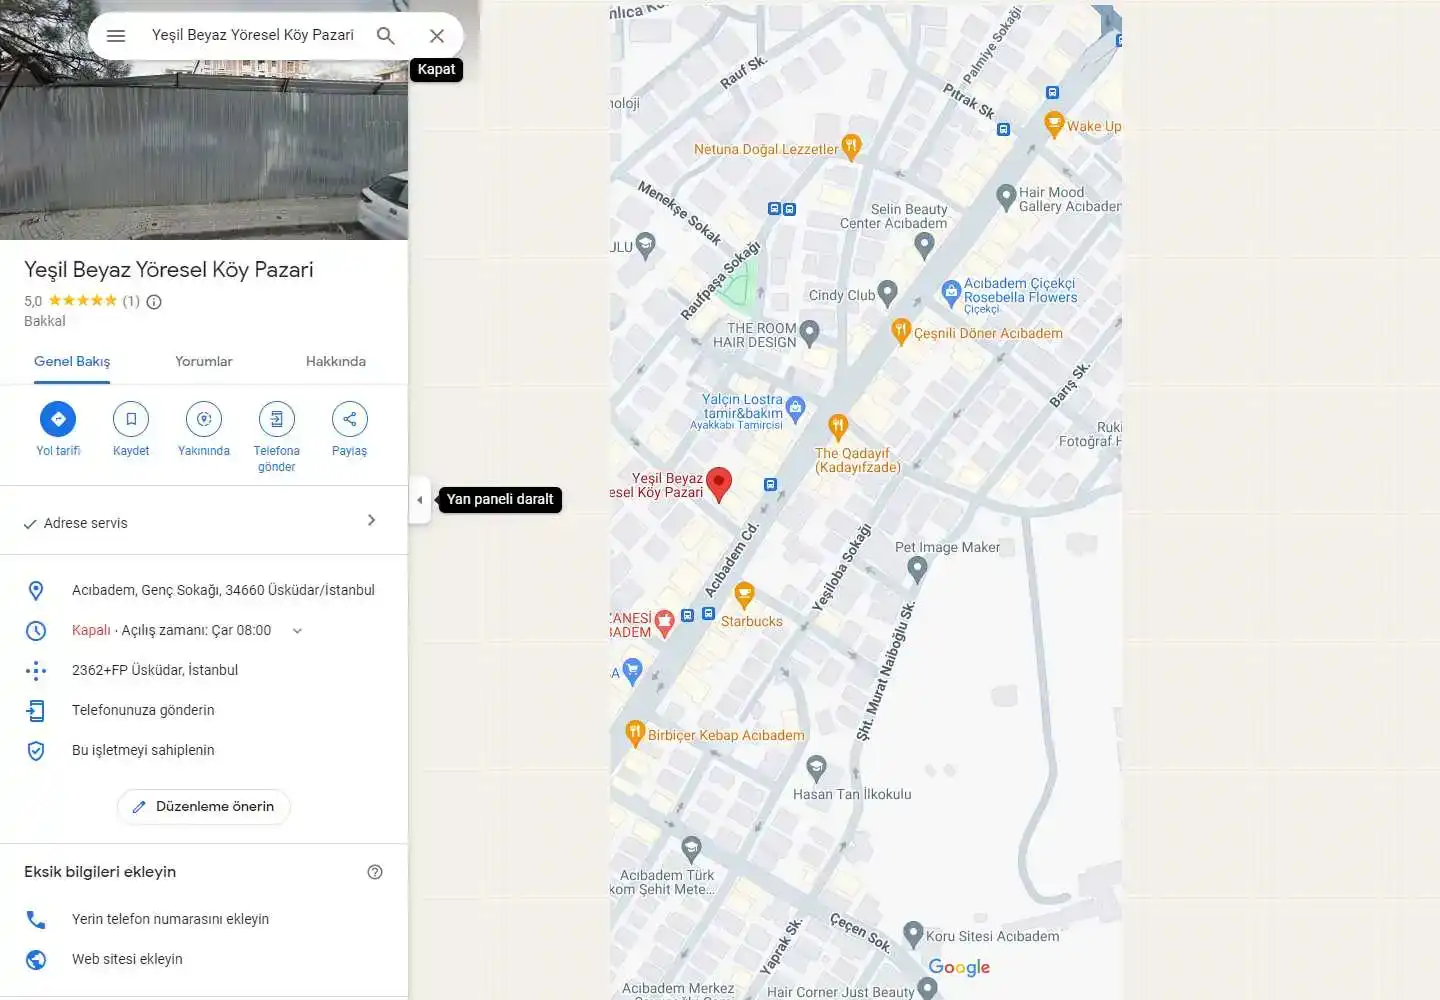
Task: Click the Google logo on map
Action: point(959,967)
